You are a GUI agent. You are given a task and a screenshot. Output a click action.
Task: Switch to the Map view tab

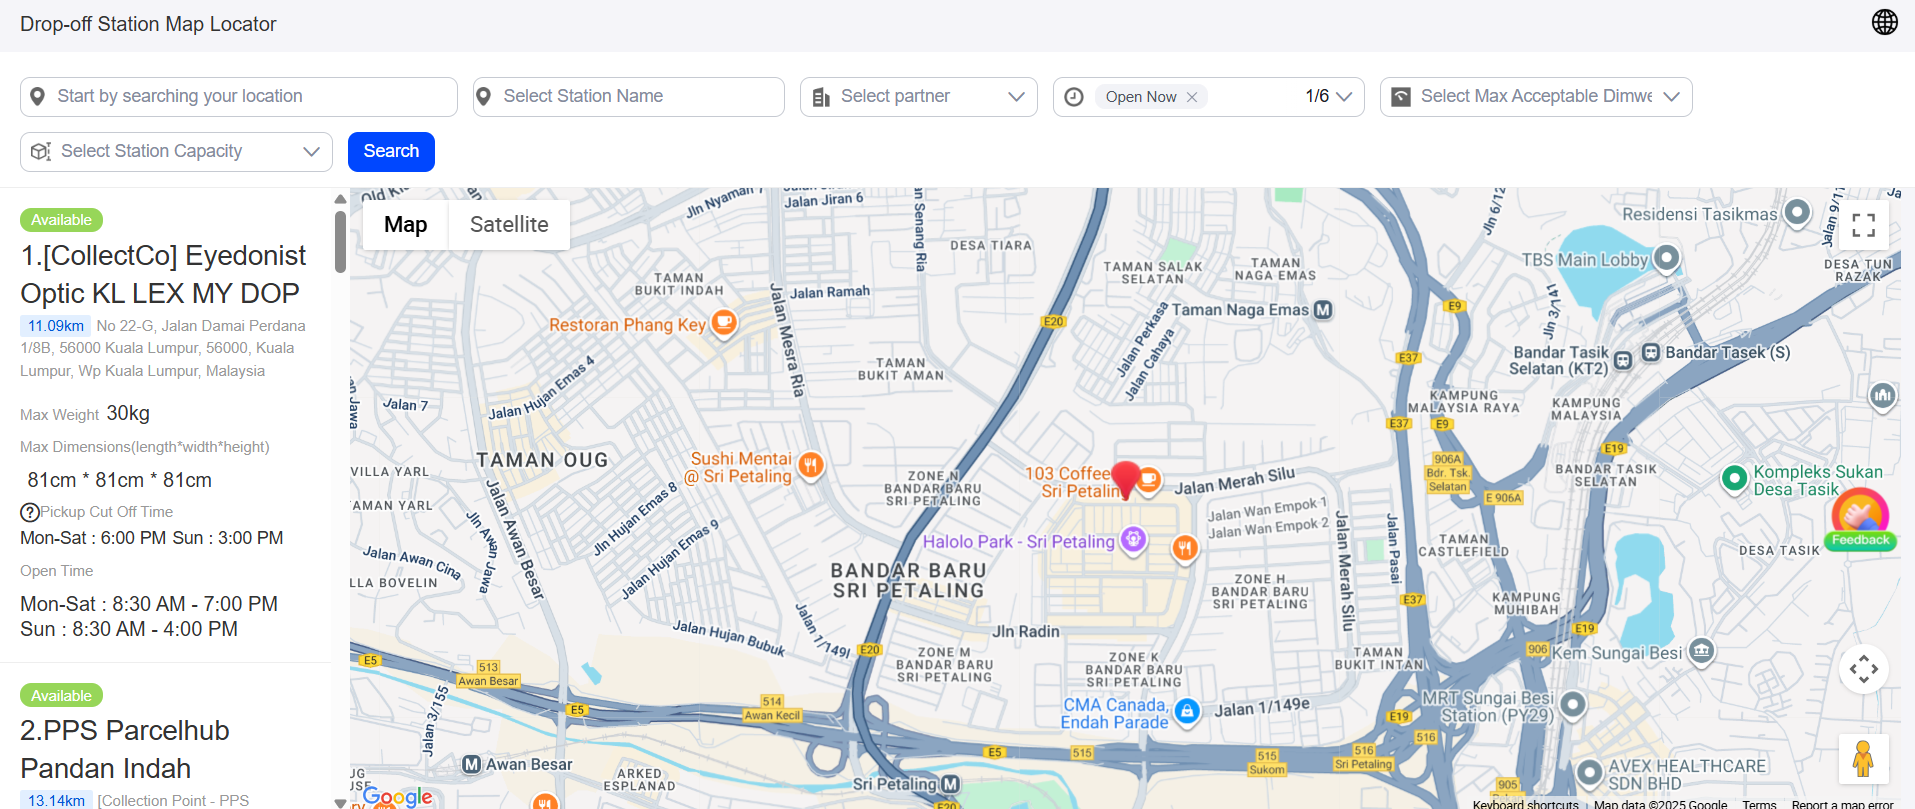[x=405, y=225]
